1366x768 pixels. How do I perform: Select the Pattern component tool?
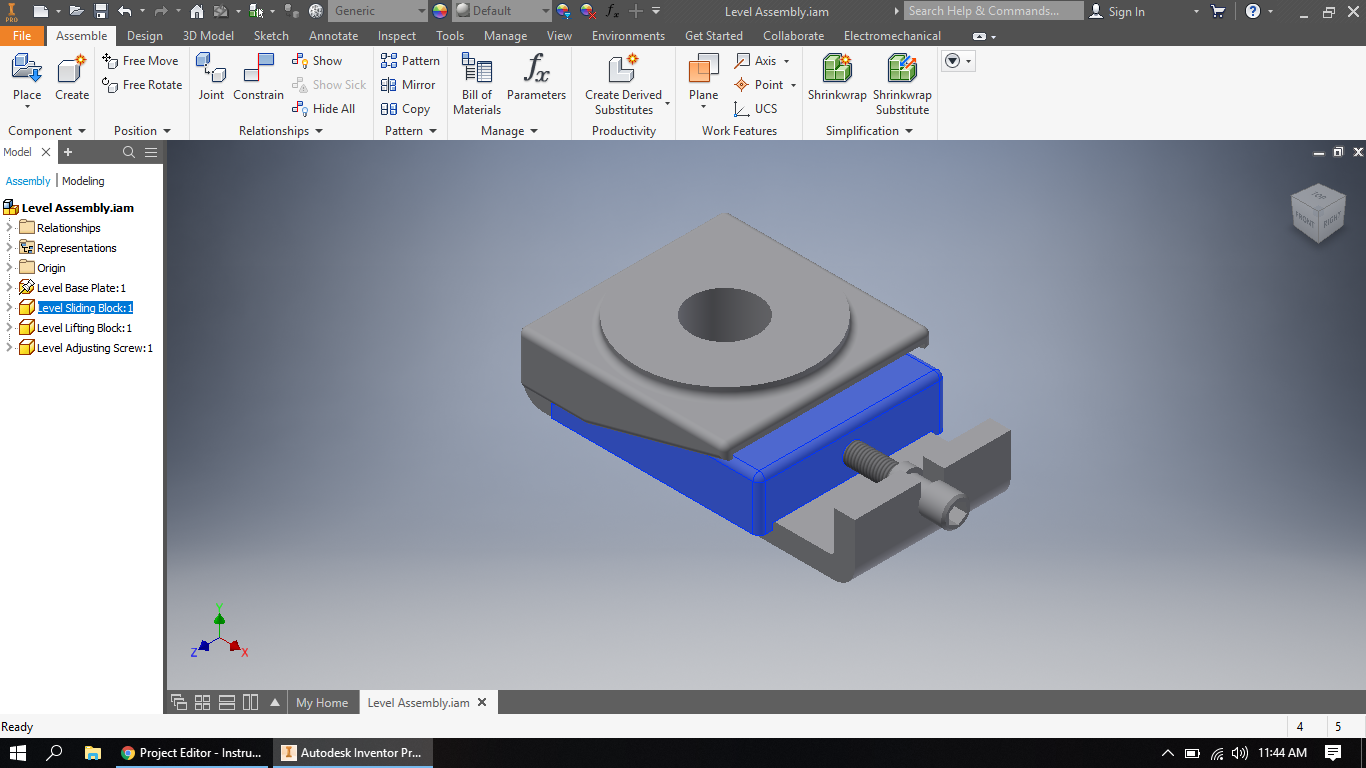point(410,61)
